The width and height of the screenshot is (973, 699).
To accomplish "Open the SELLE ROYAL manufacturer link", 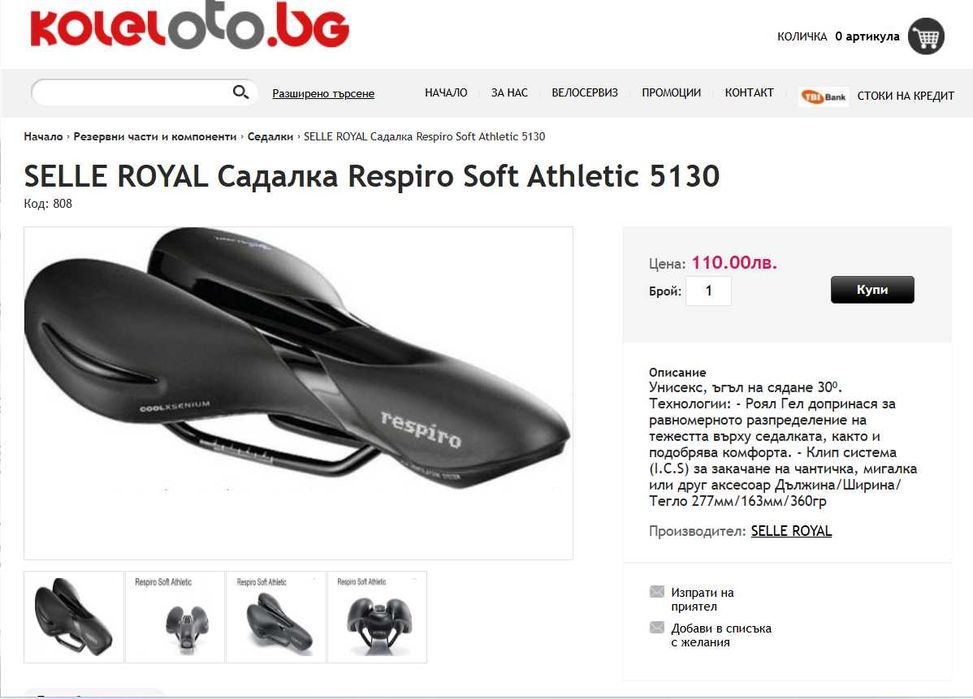I will (x=791, y=531).
